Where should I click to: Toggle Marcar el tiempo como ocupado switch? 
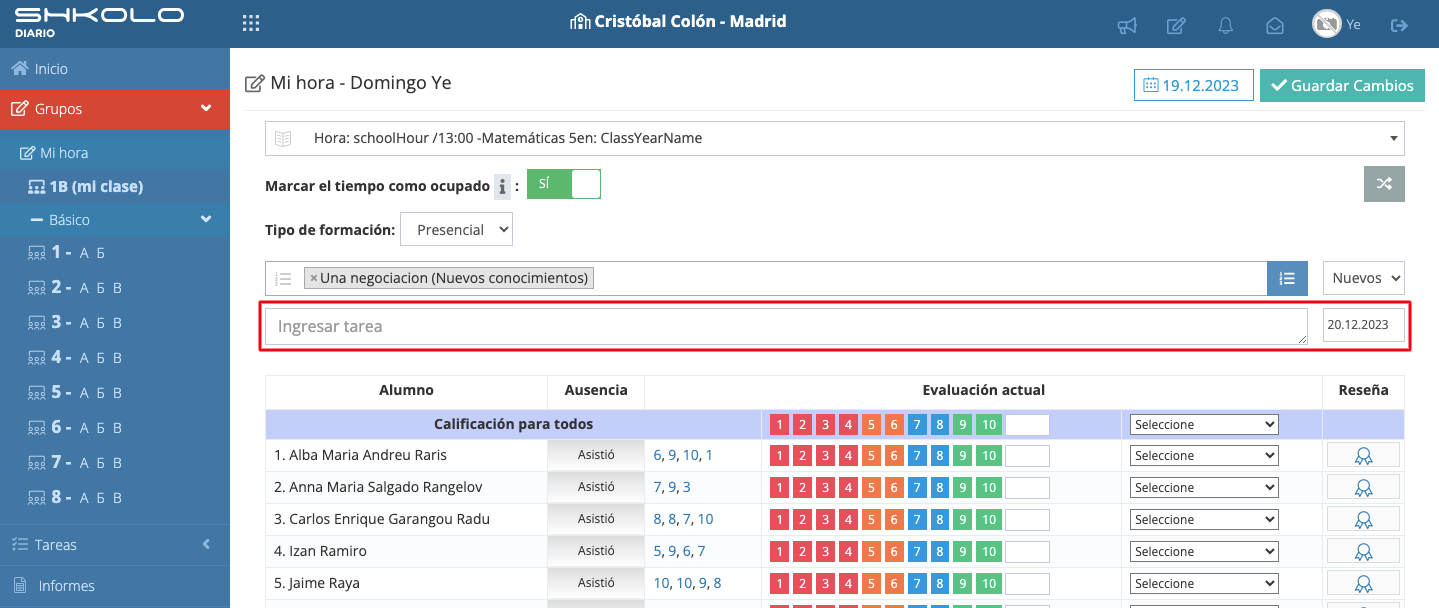click(563, 184)
